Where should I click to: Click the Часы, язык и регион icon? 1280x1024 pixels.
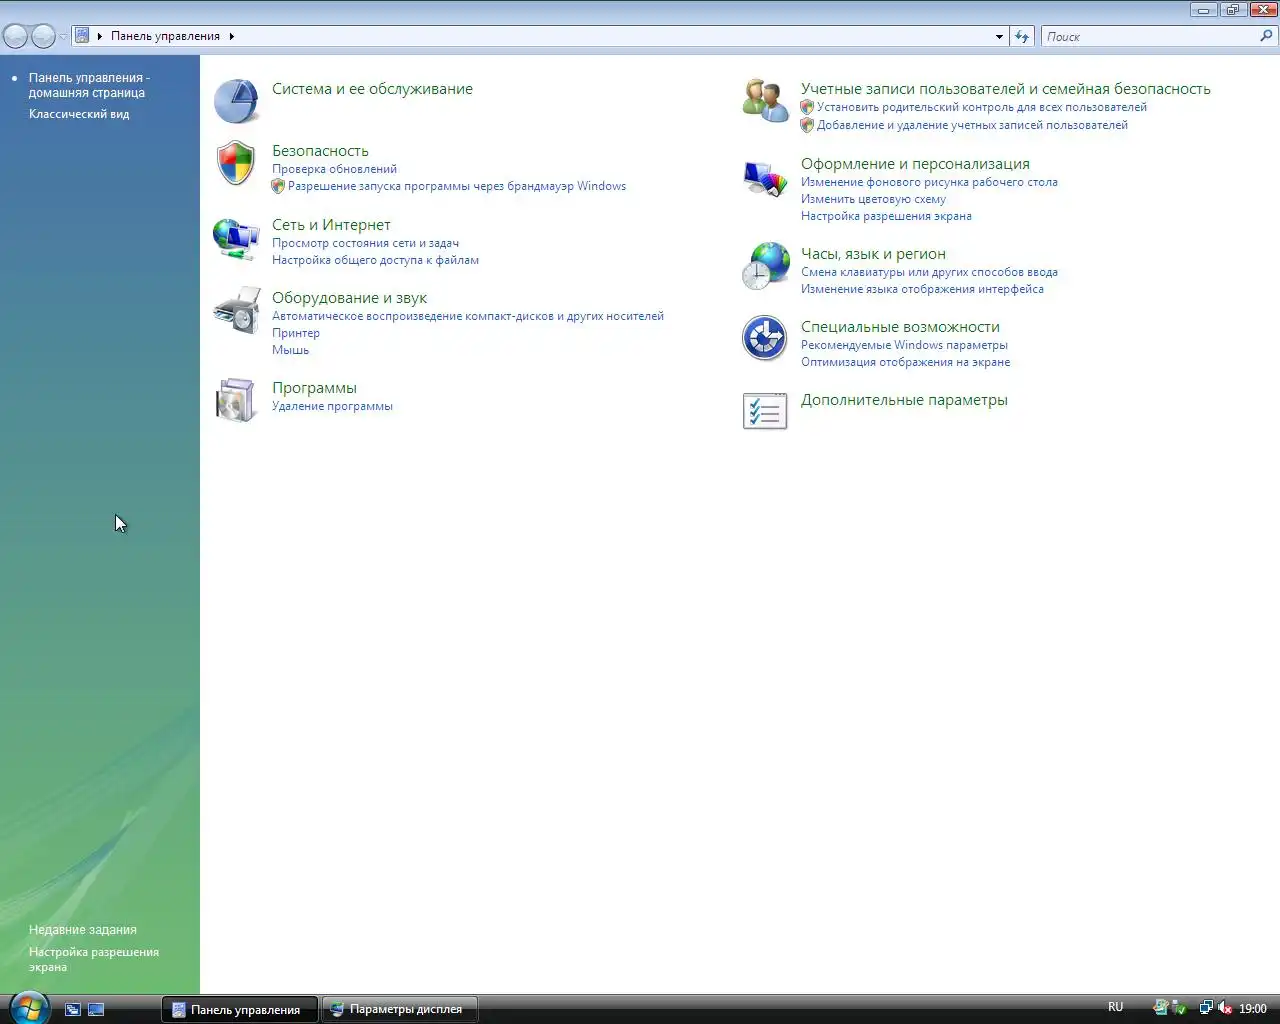(765, 266)
